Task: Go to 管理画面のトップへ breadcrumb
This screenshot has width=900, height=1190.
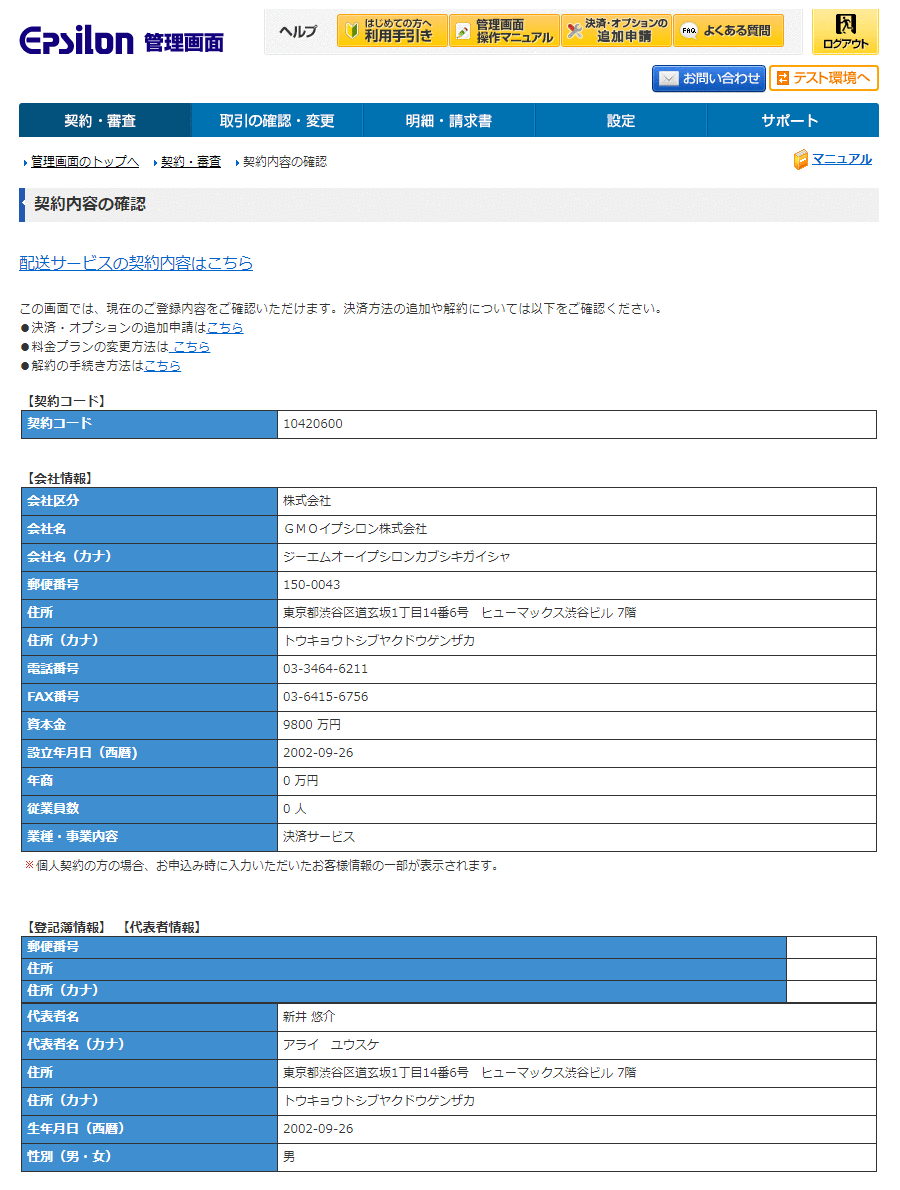Action: (x=85, y=162)
